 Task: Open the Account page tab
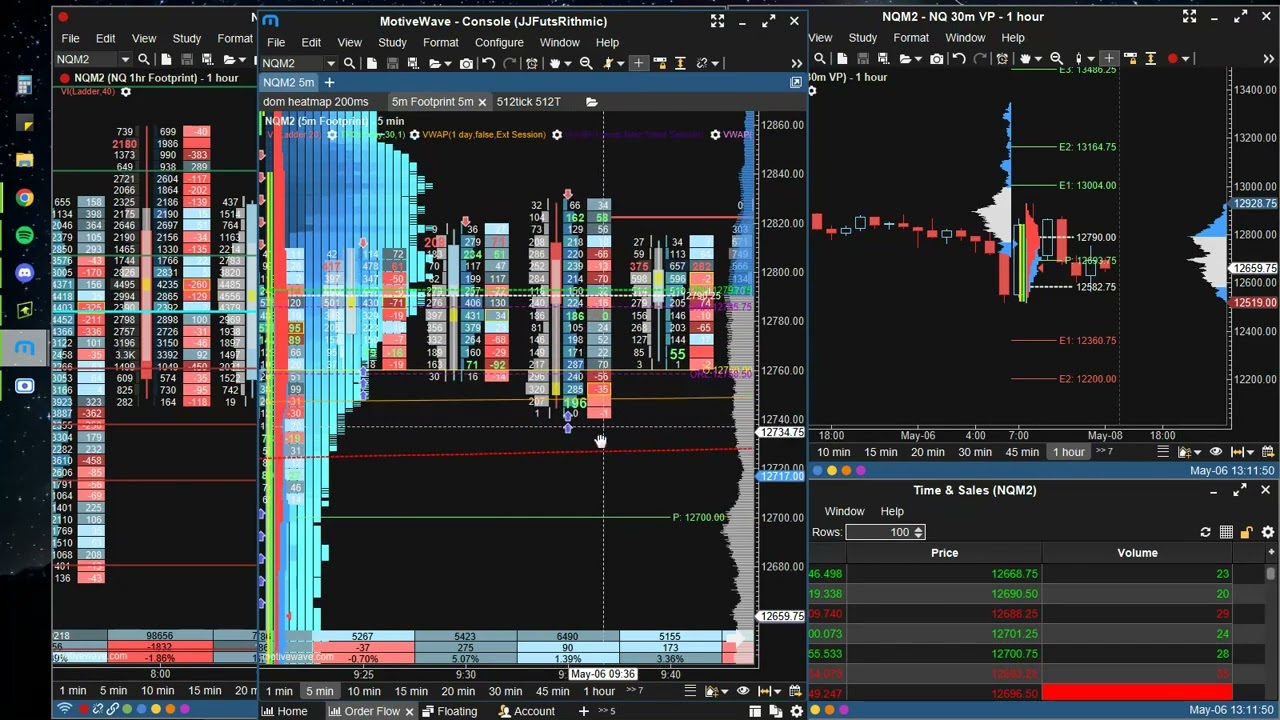click(x=525, y=711)
